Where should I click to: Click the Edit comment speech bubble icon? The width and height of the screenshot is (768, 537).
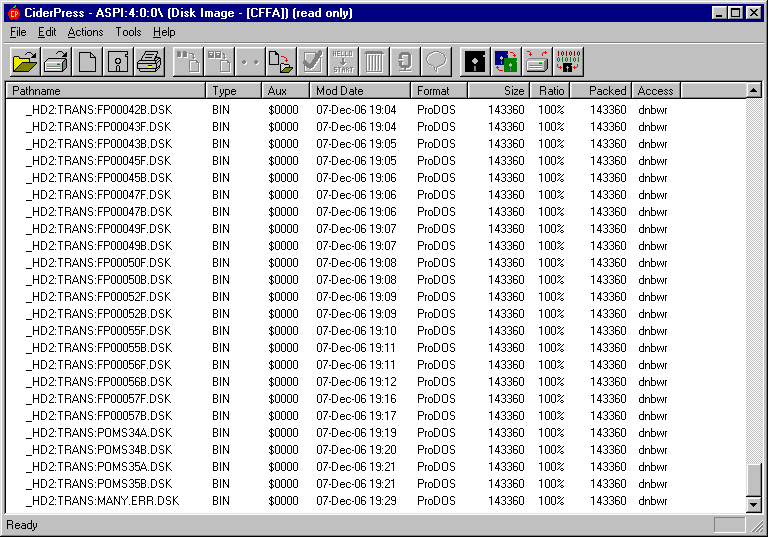click(435, 62)
